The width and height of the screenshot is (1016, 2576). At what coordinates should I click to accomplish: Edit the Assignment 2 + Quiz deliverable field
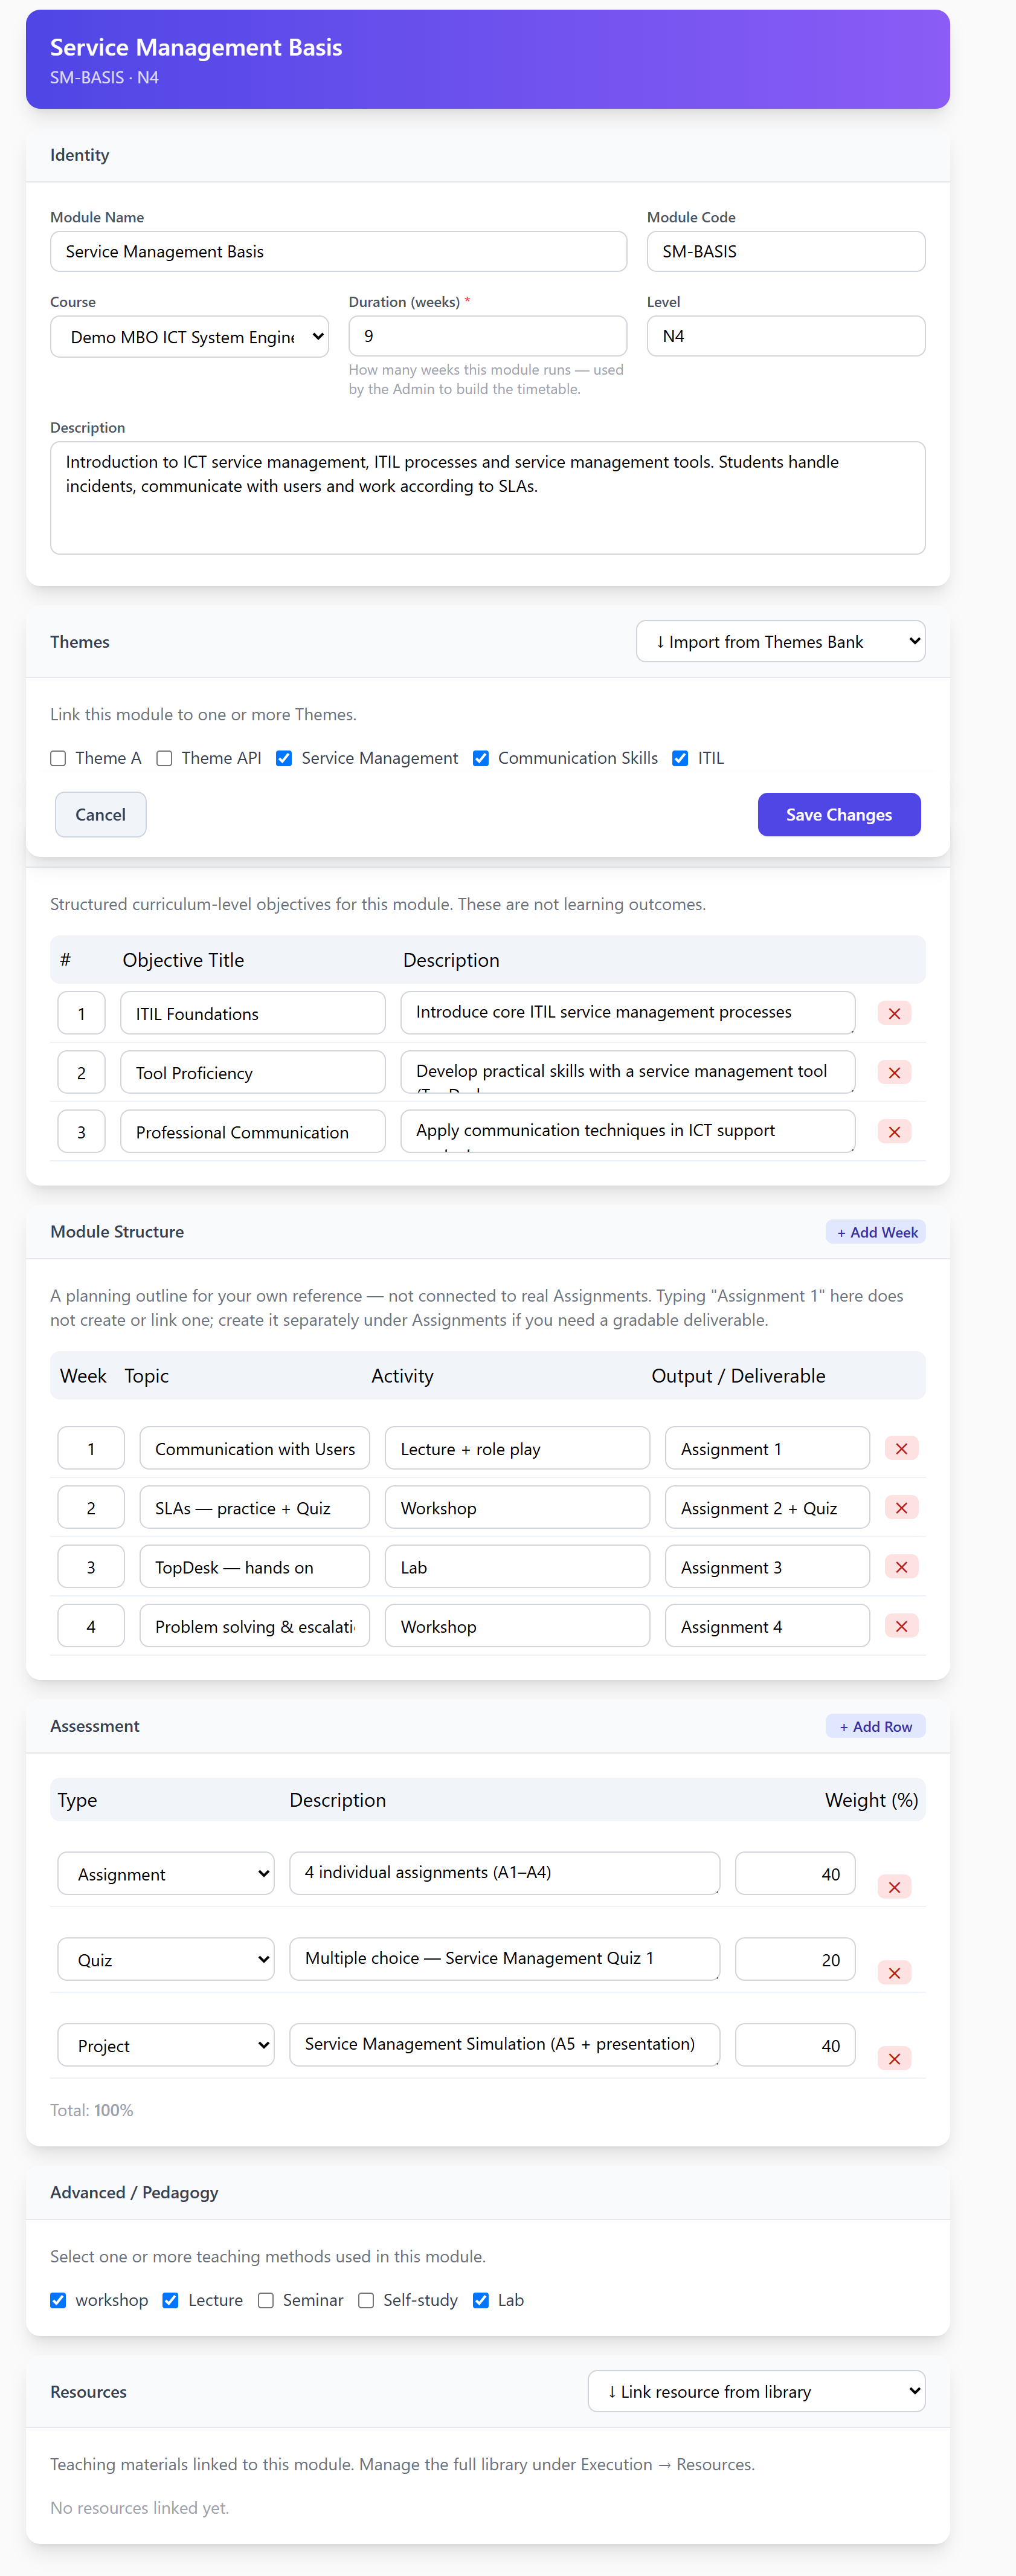click(767, 1507)
